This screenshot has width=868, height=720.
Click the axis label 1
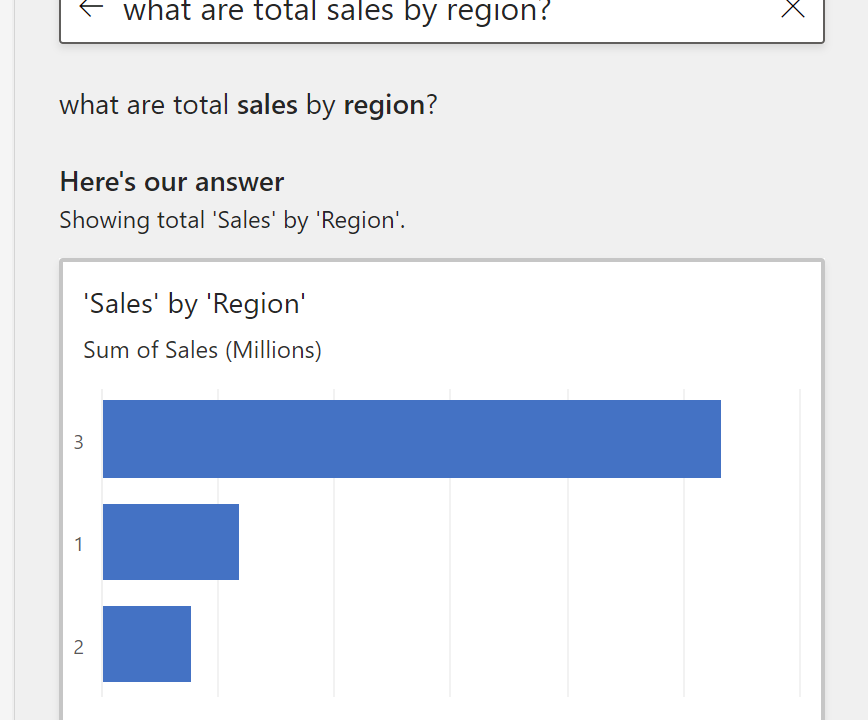coord(79,545)
